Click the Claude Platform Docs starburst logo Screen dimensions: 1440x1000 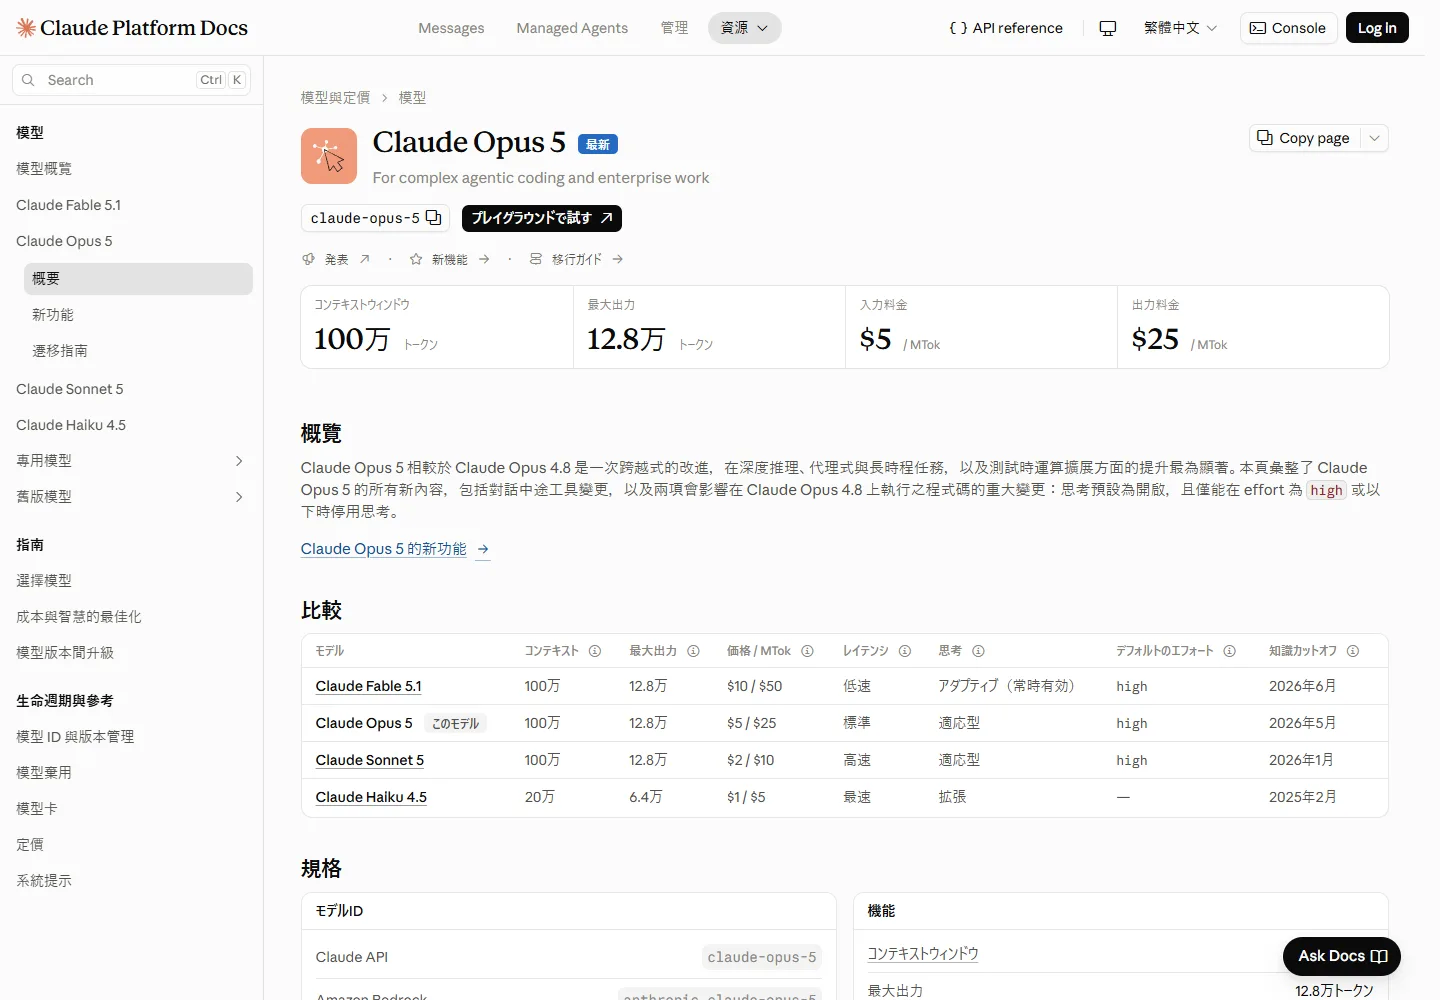point(26,28)
